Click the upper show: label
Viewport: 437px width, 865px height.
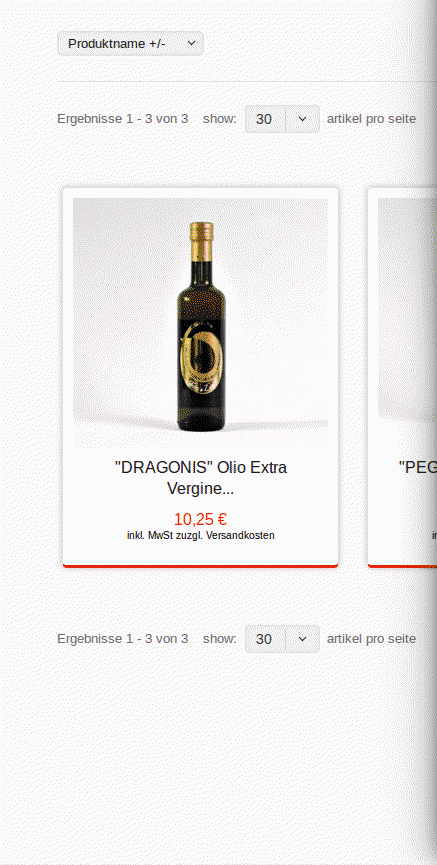pyautogui.click(x=220, y=119)
